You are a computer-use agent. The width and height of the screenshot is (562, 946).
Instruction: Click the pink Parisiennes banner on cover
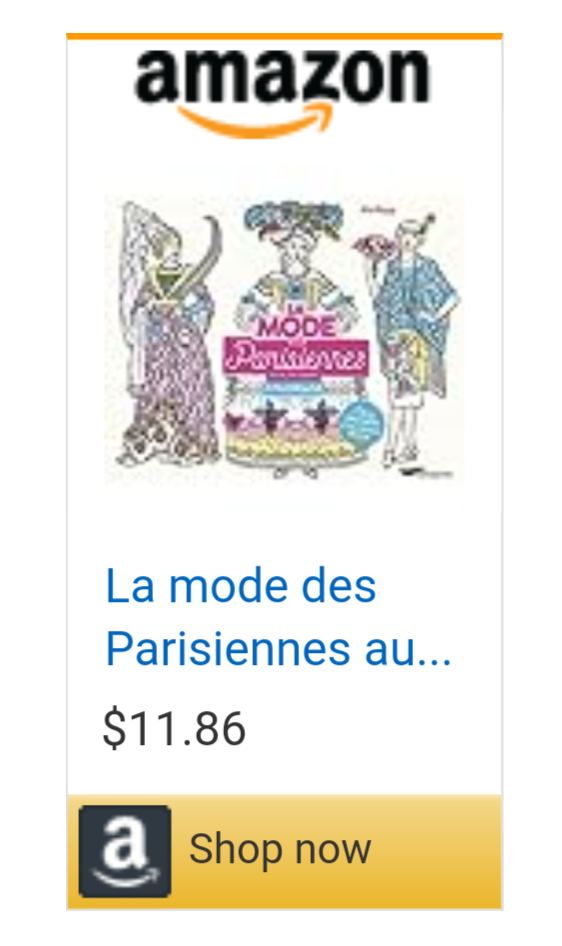coord(295,357)
